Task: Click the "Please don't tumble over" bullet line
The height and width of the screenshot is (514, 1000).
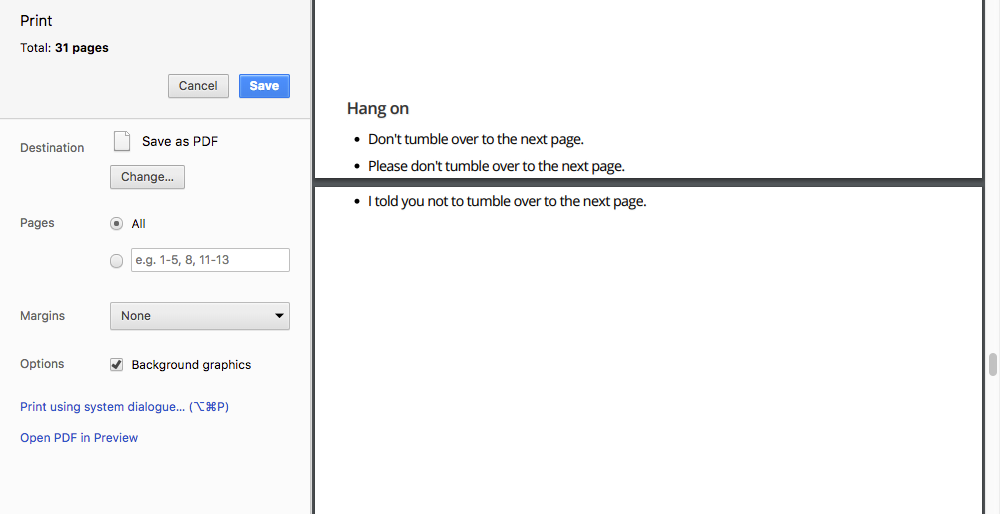Action: tap(496, 166)
